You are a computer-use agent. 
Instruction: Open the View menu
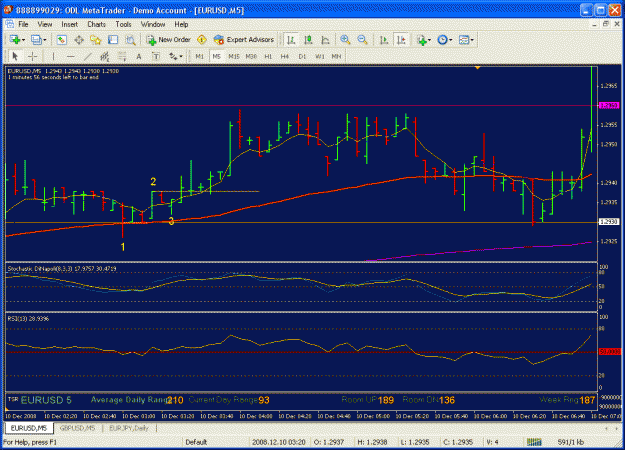tap(45, 24)
